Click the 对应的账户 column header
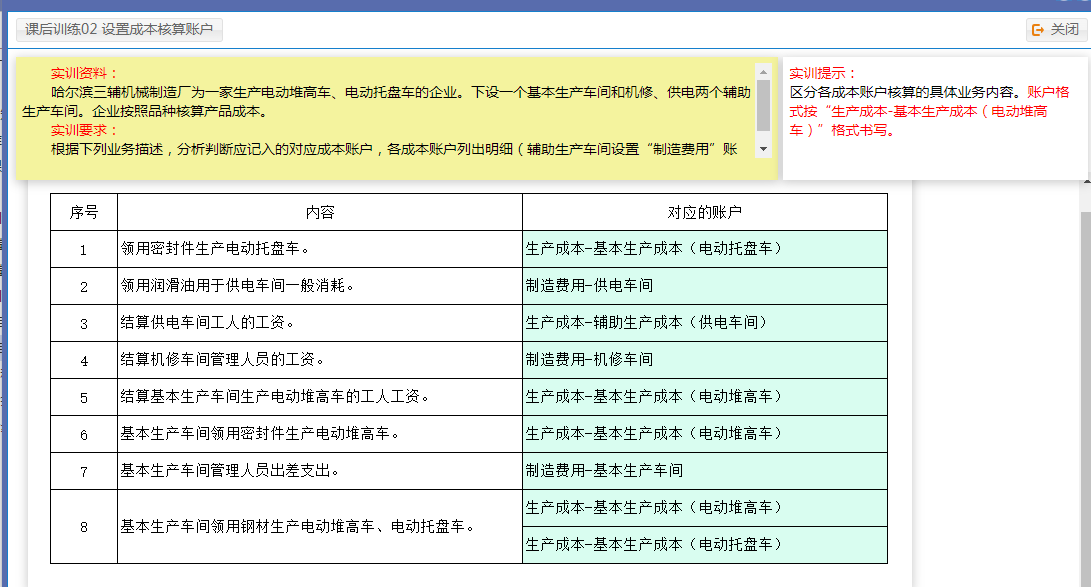The height and width of the screenshot is (587, 1091). click(x=705, y=212)
